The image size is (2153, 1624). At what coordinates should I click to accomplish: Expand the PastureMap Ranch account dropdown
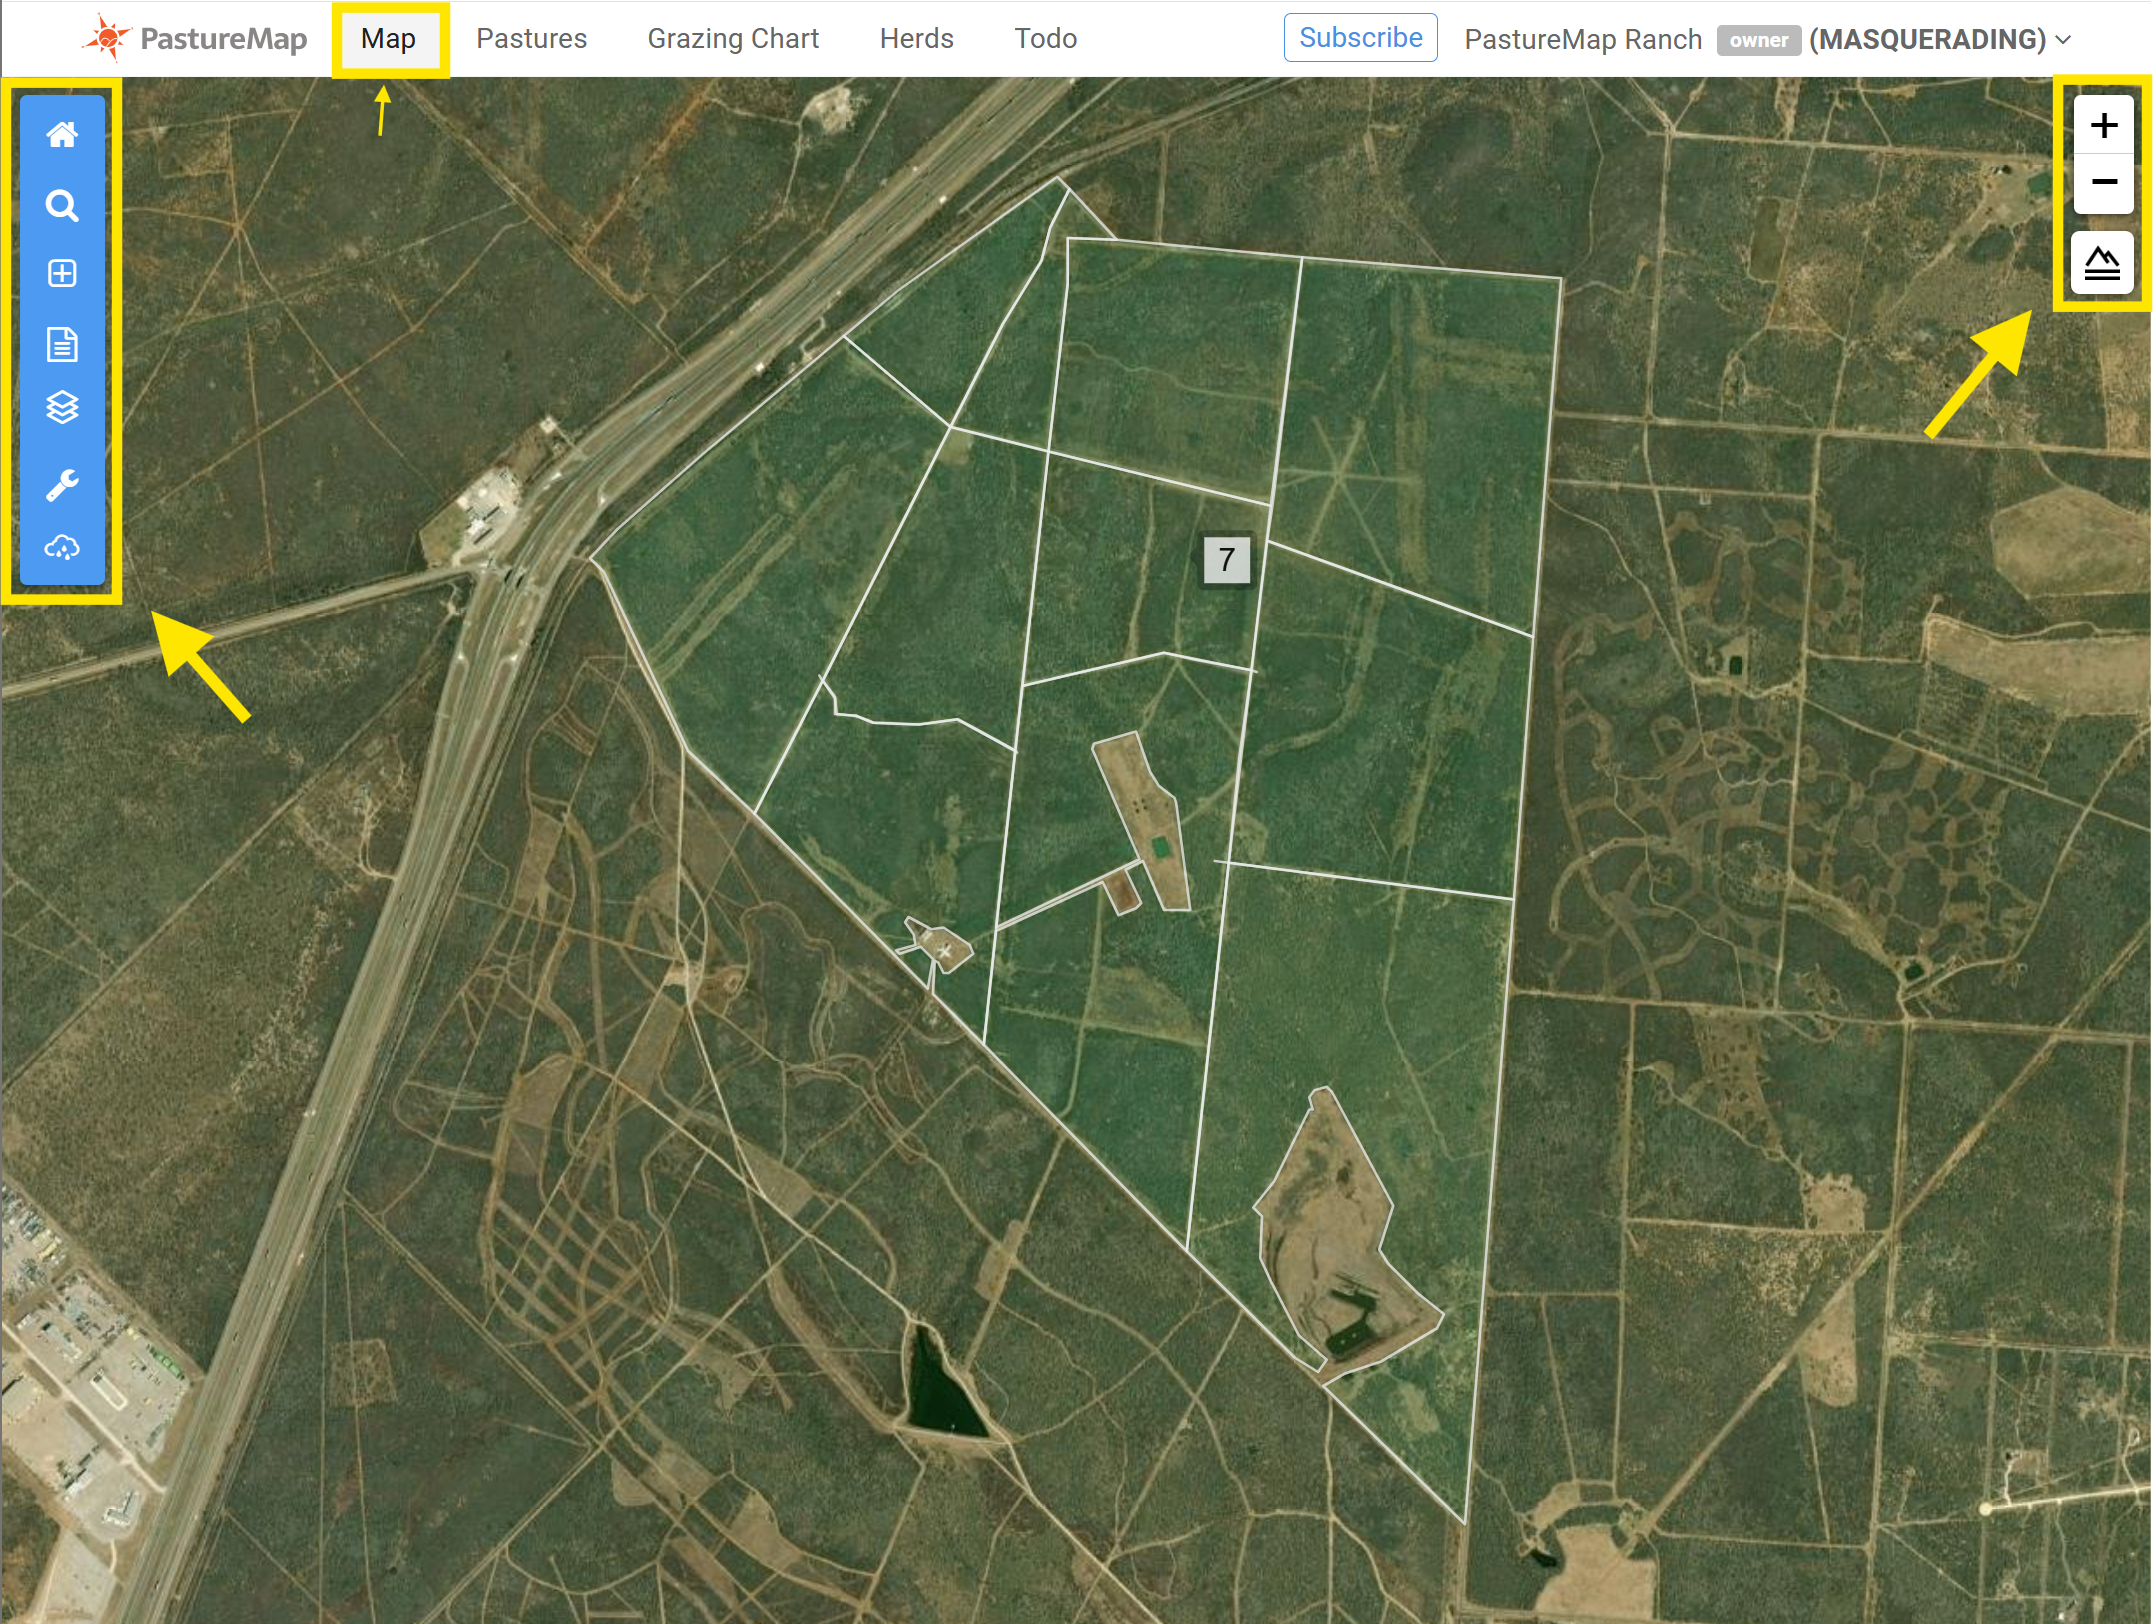point(1767,40)
